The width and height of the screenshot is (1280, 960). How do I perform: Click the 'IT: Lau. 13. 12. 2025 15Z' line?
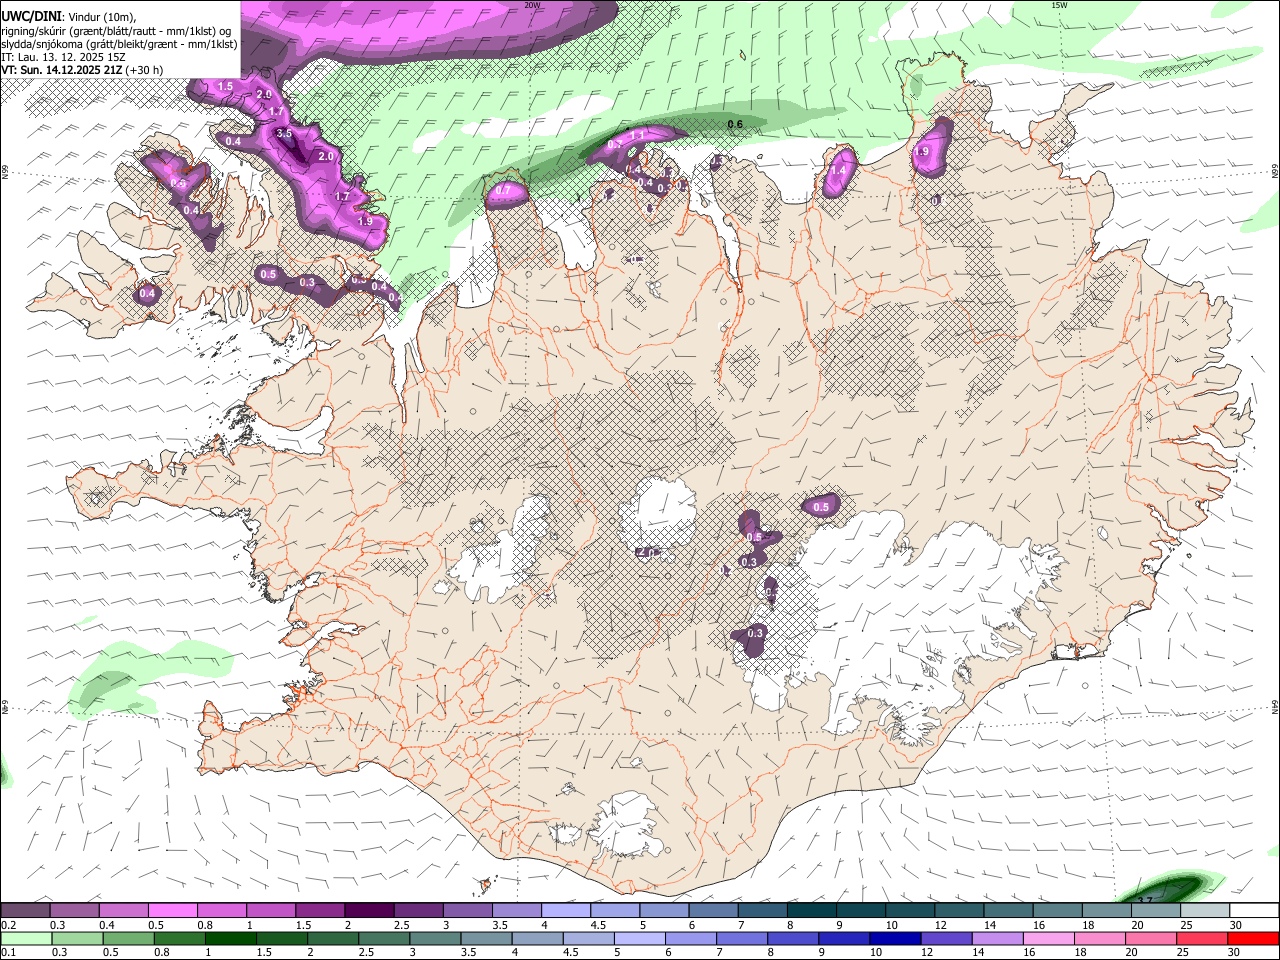64,57
